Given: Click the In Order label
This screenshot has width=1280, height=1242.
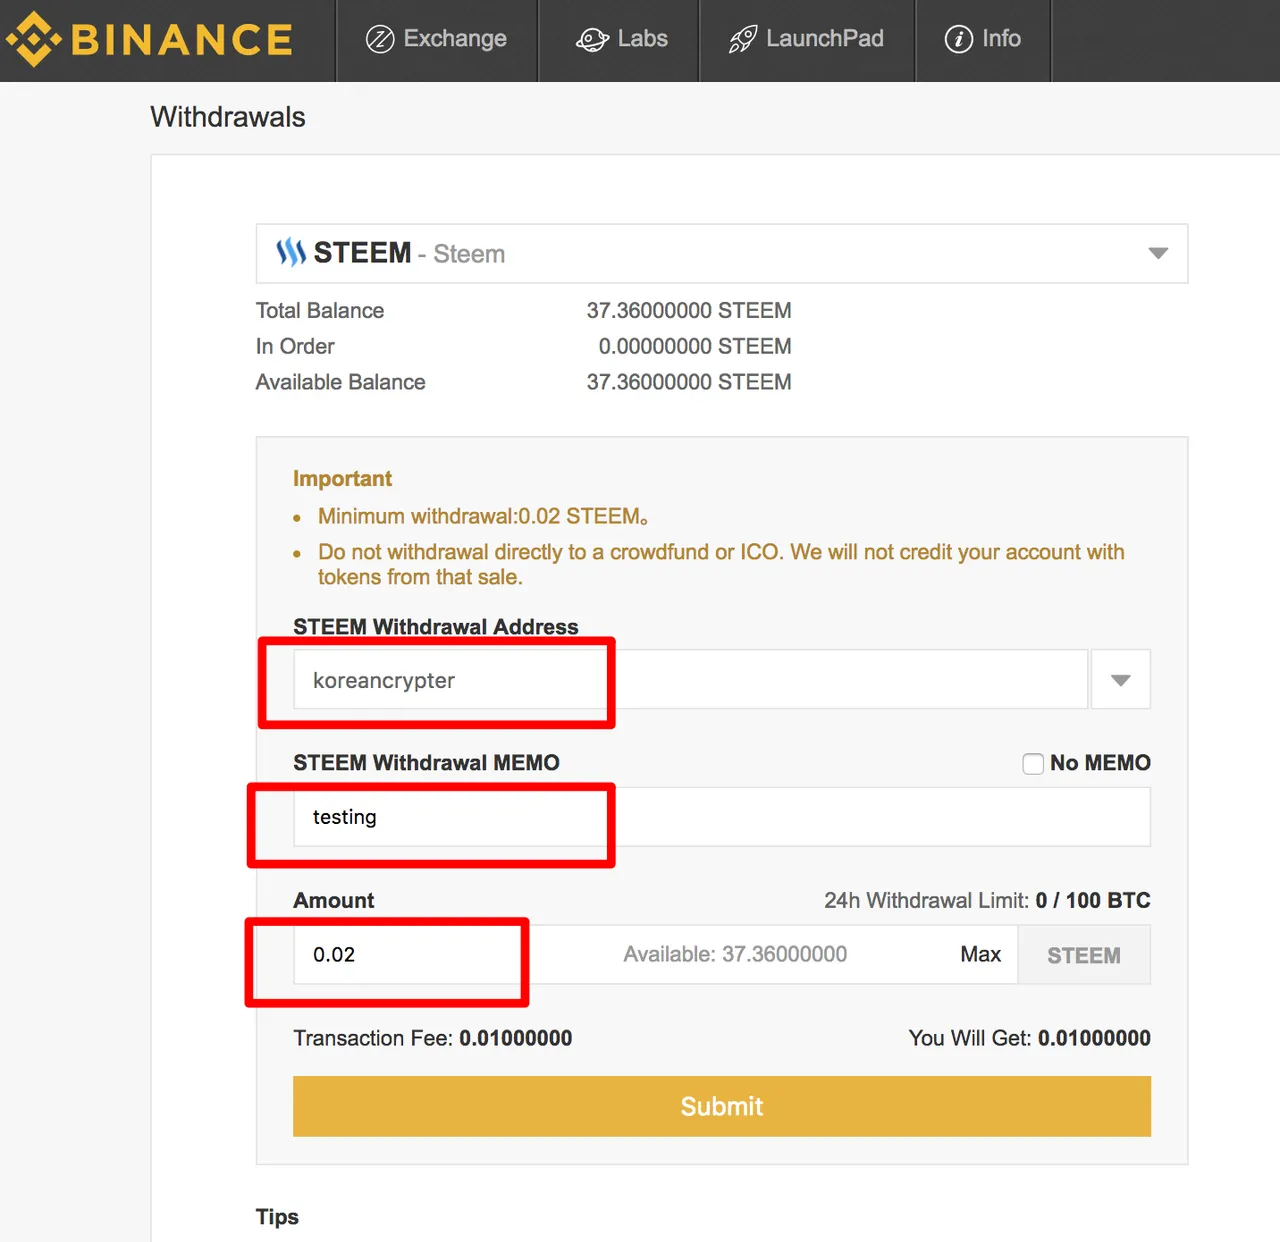Looking at the screenshot, I should 295,347.
